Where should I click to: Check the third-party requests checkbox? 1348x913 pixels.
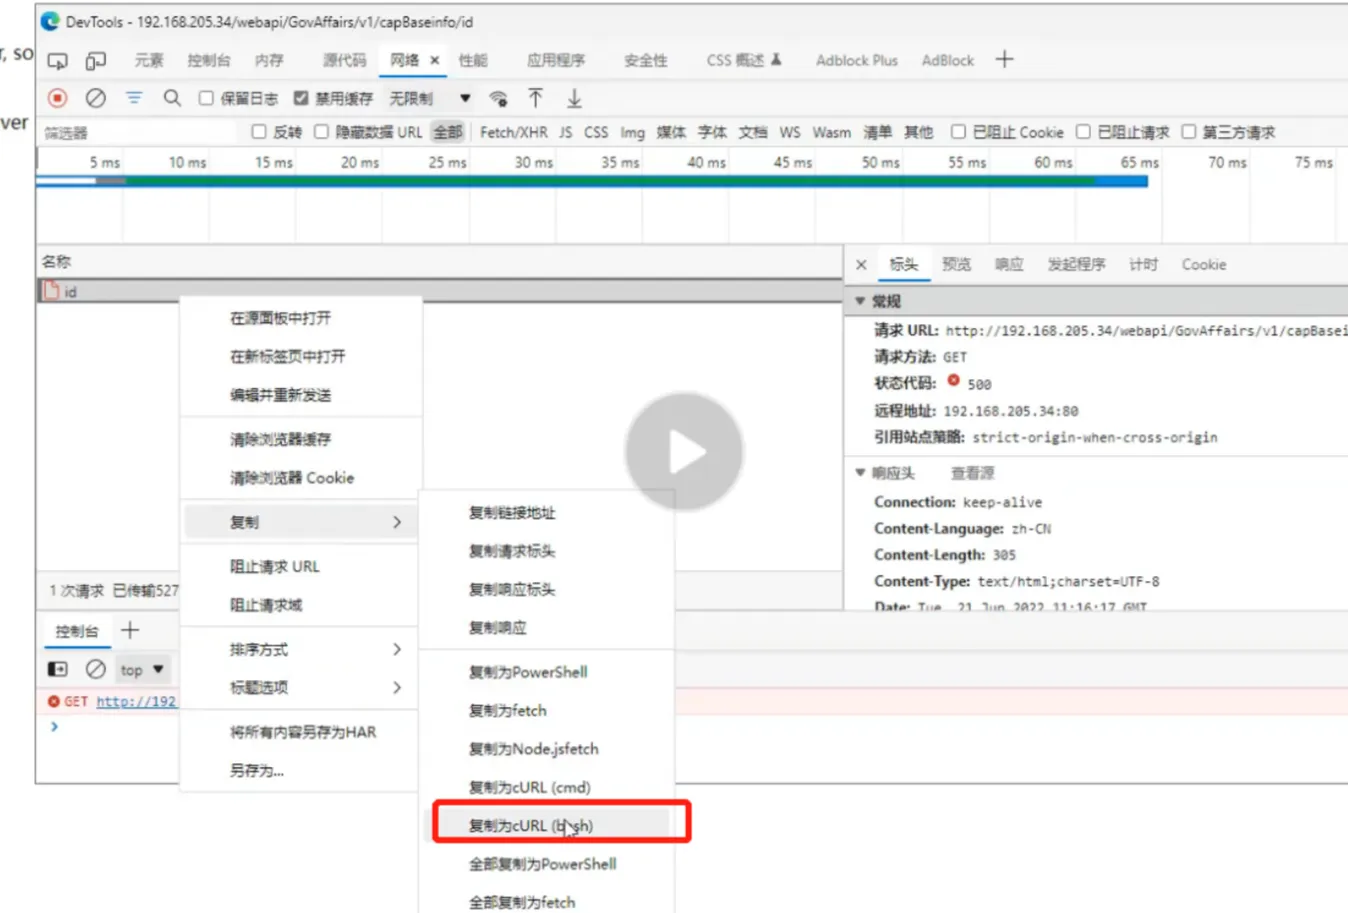[x=1189, y=132]
